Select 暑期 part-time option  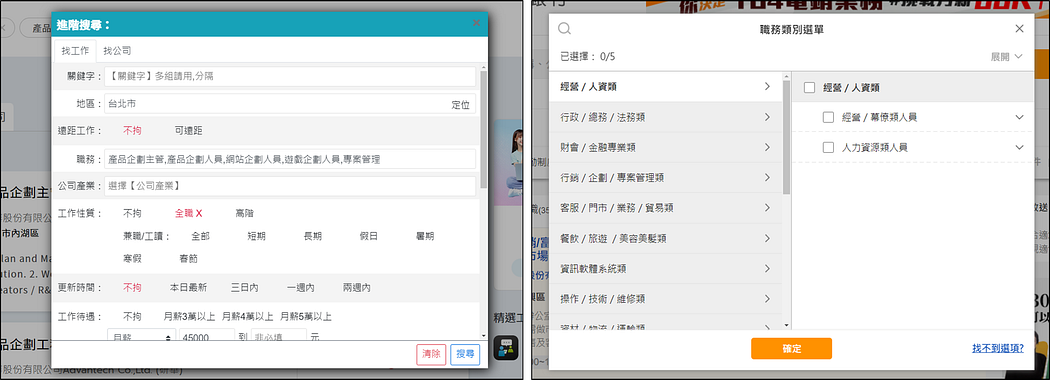(425, 236)
